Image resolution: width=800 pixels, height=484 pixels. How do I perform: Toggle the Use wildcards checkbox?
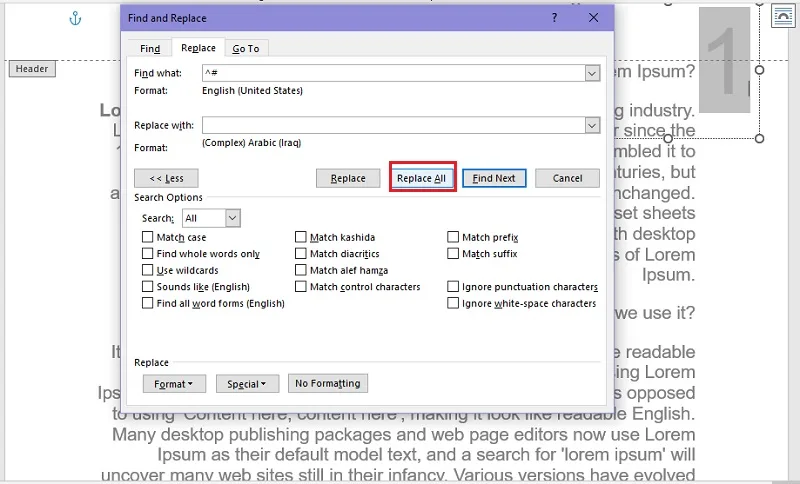(147, 270)
